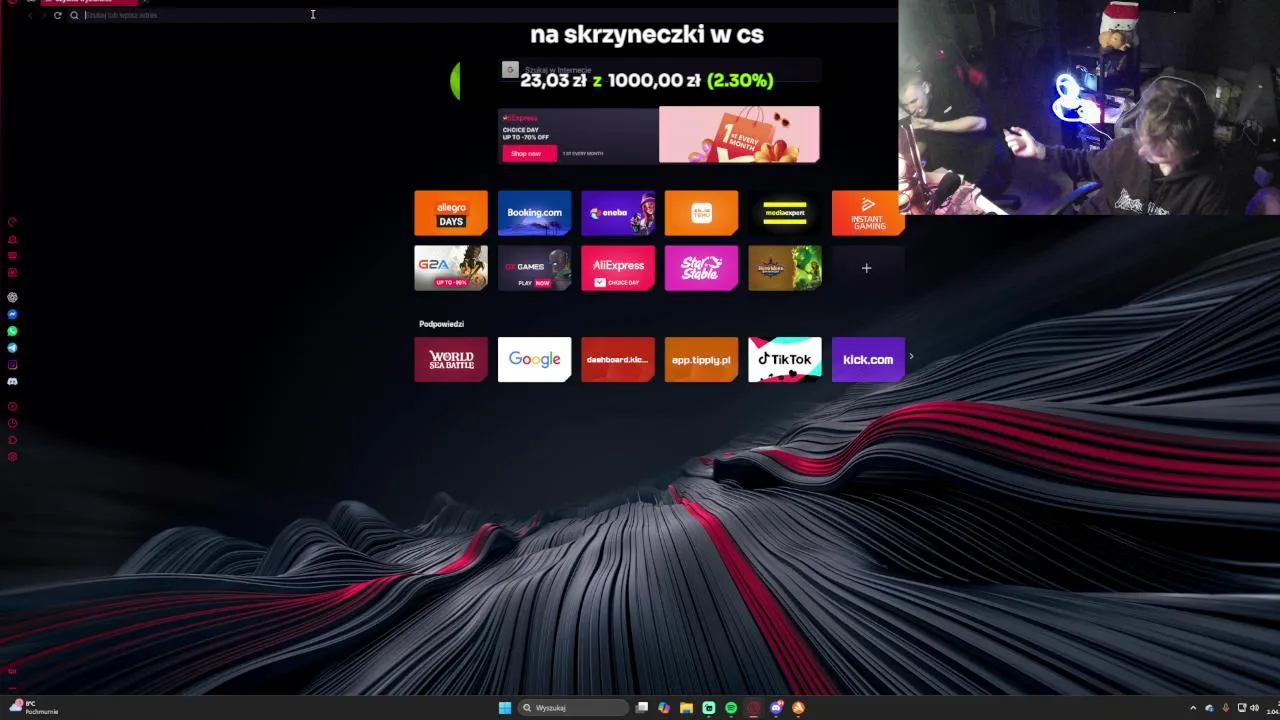Open GX Control panel in sidebar

[x=12, y=222]
